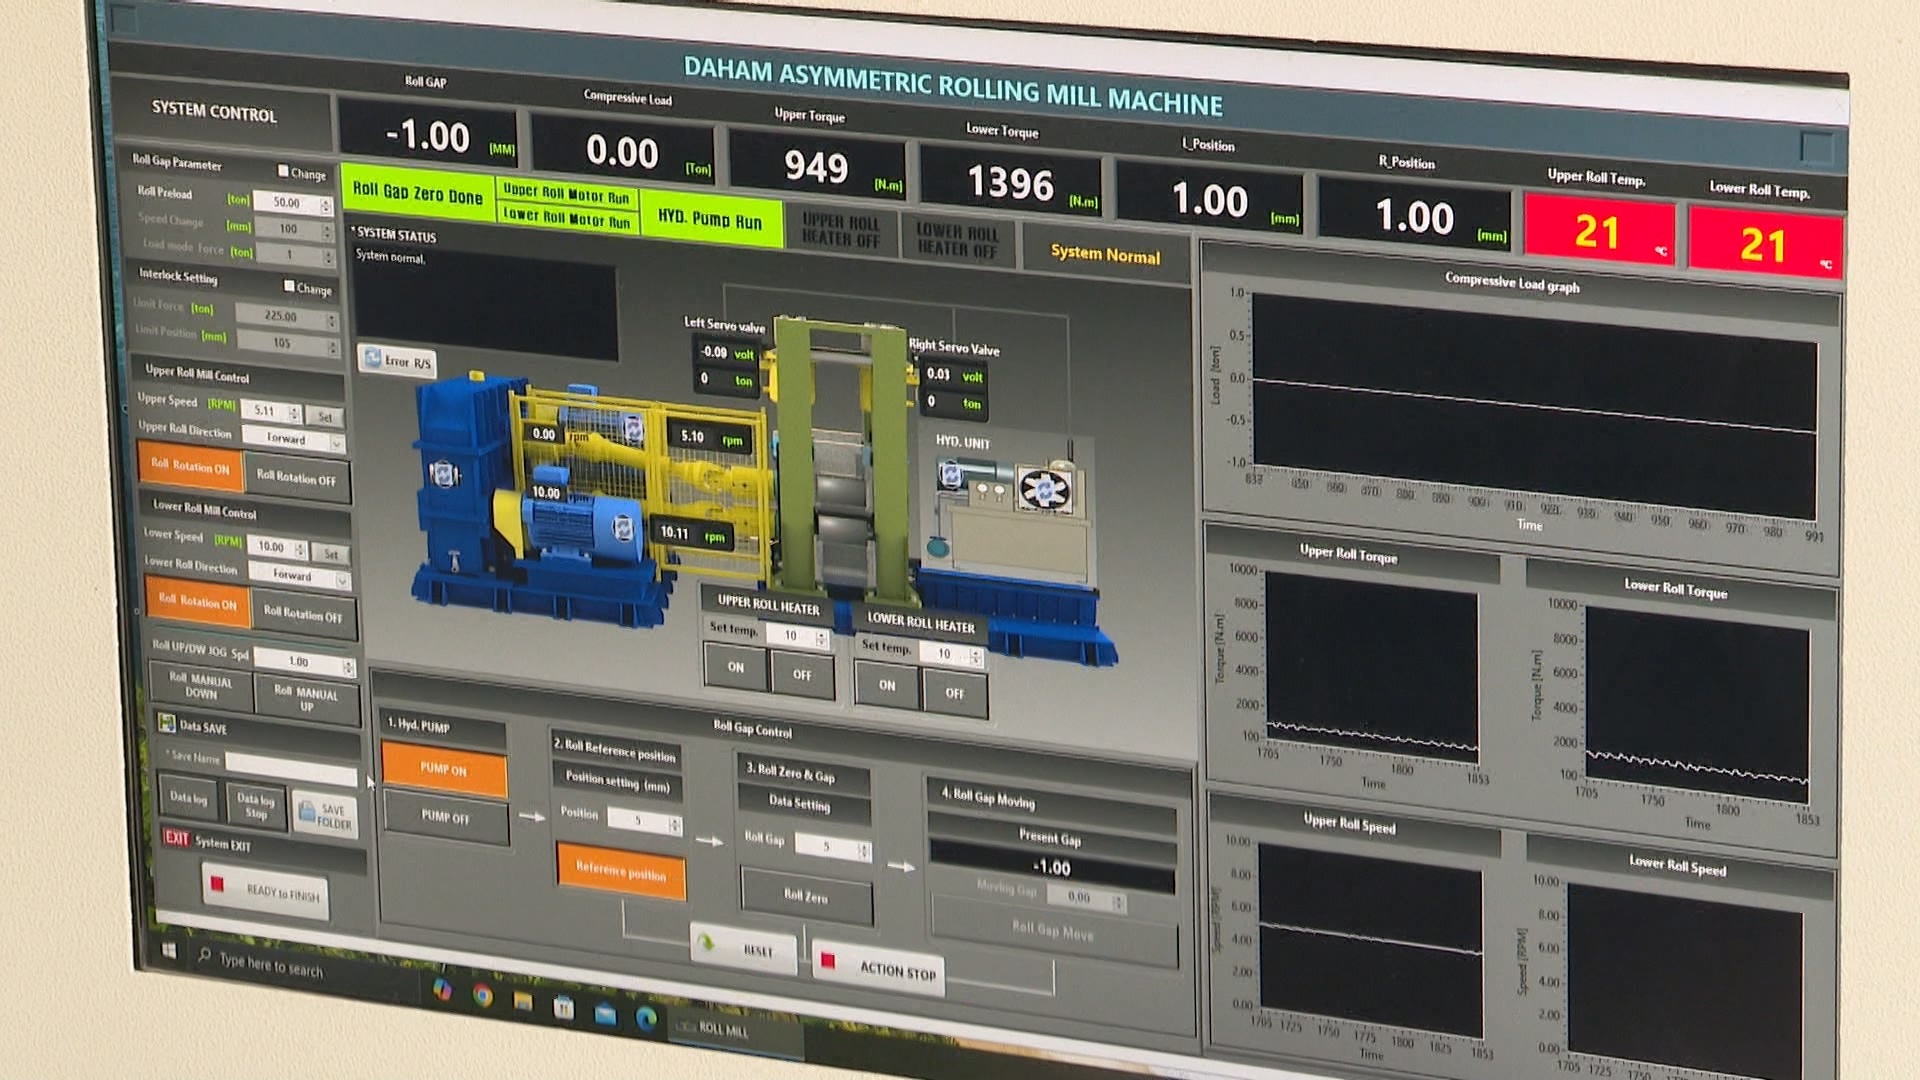Open the SAVE FOLDER icon button
Image resolution: width=1920 pixels, height=1080 pixels.
coord(326,816)
